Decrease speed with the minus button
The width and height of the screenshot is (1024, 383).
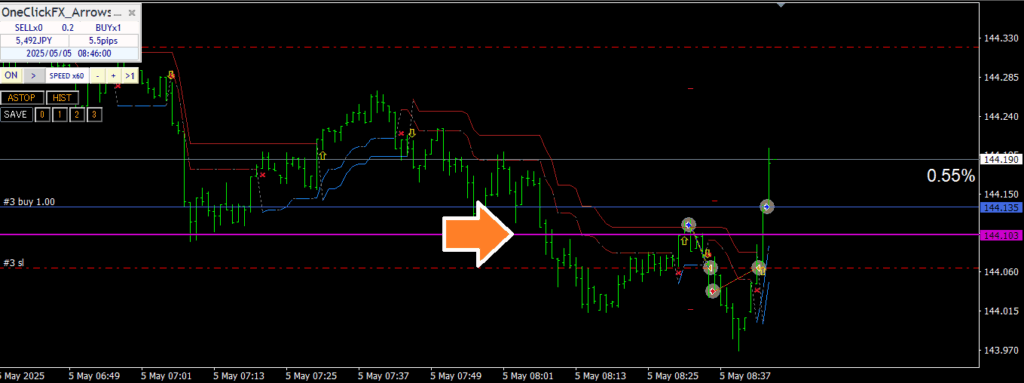point(97,76)
